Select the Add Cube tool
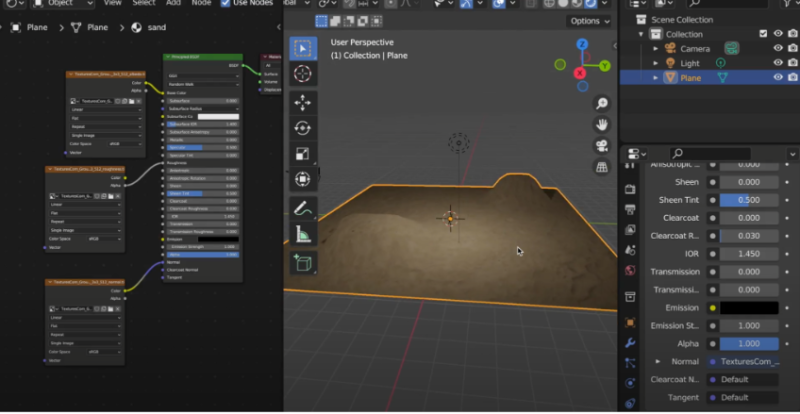This screenshot has height=414, width=800. point(303,263)
